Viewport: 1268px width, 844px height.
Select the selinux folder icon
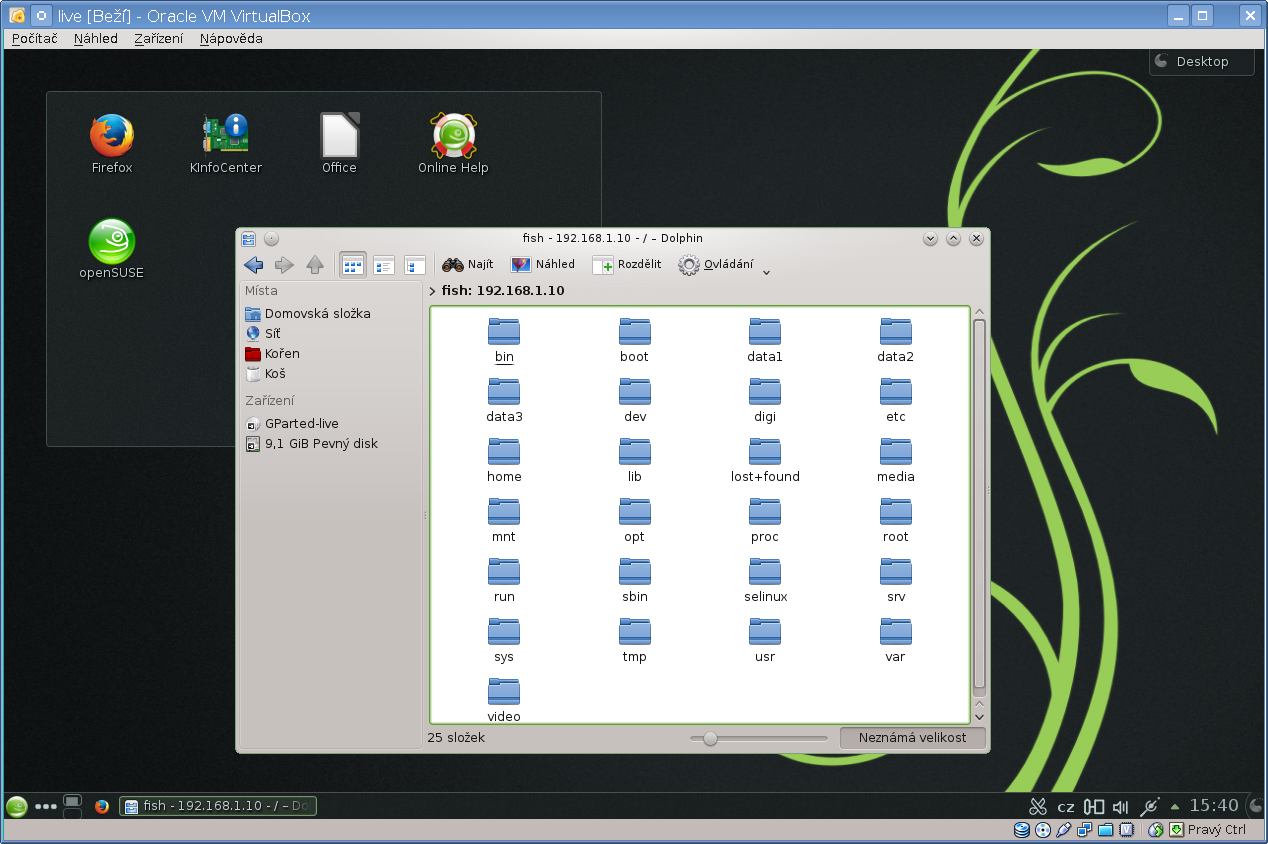click(765, 572)
